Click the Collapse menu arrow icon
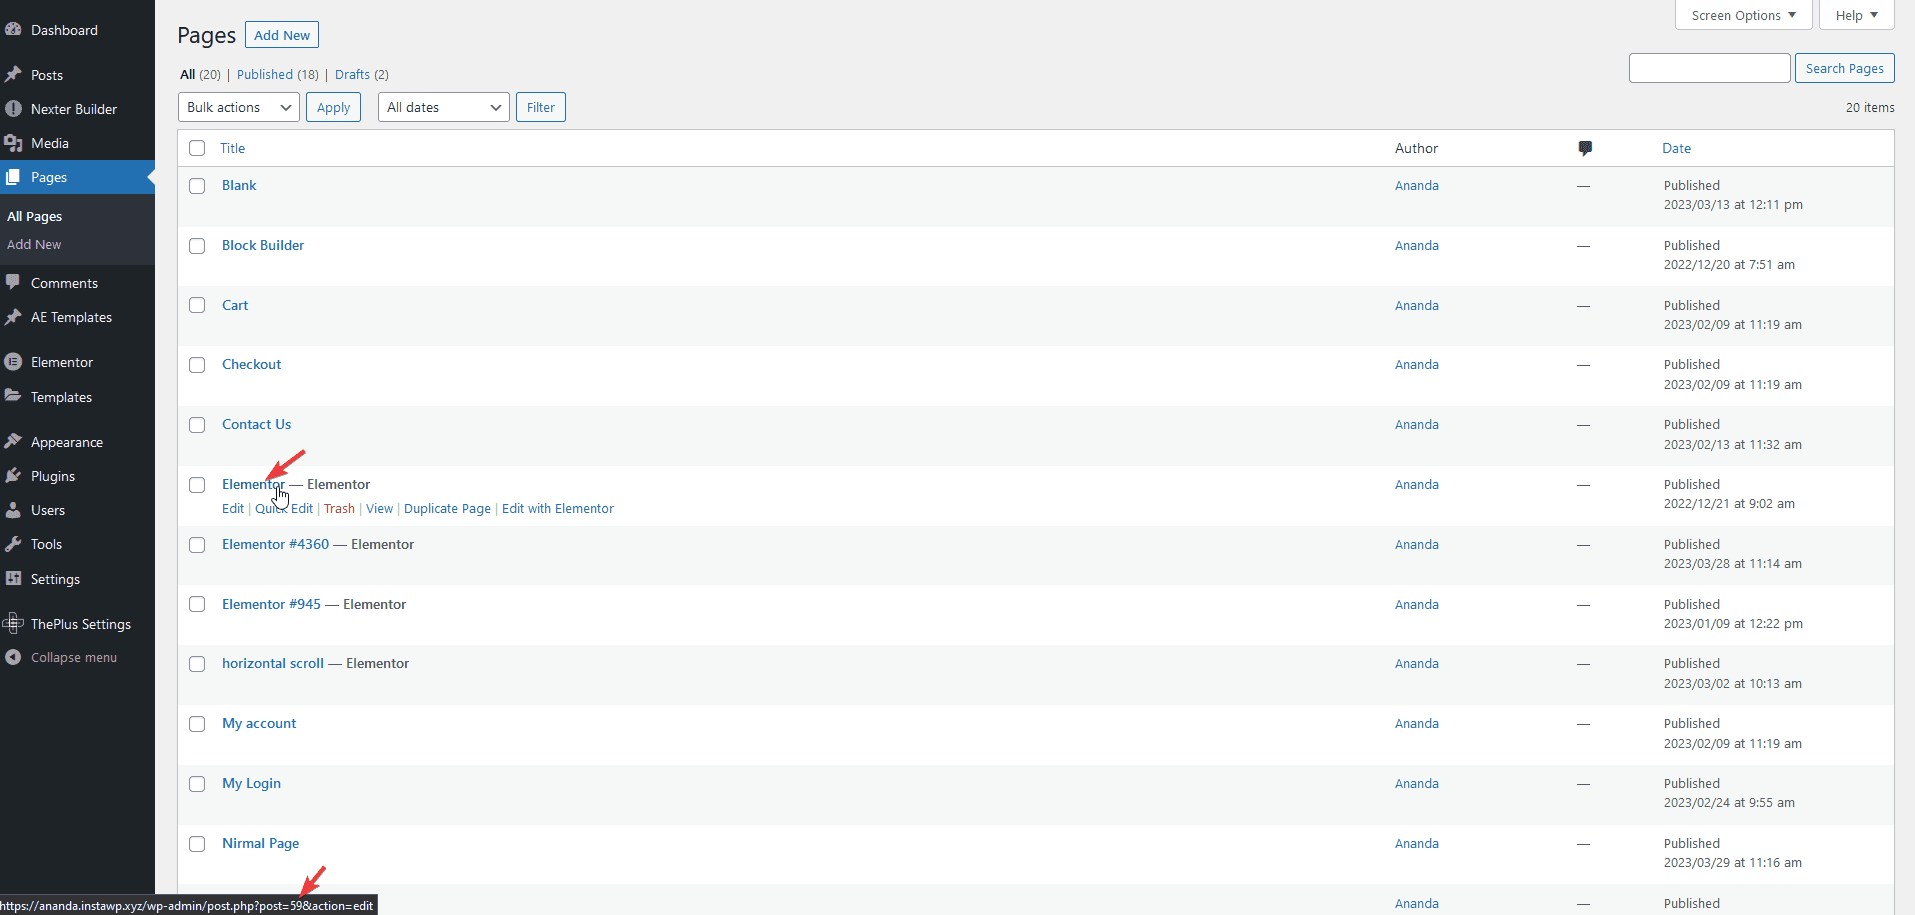The width and height of the screenshot is (1915, 915). (x=13, y=657)
